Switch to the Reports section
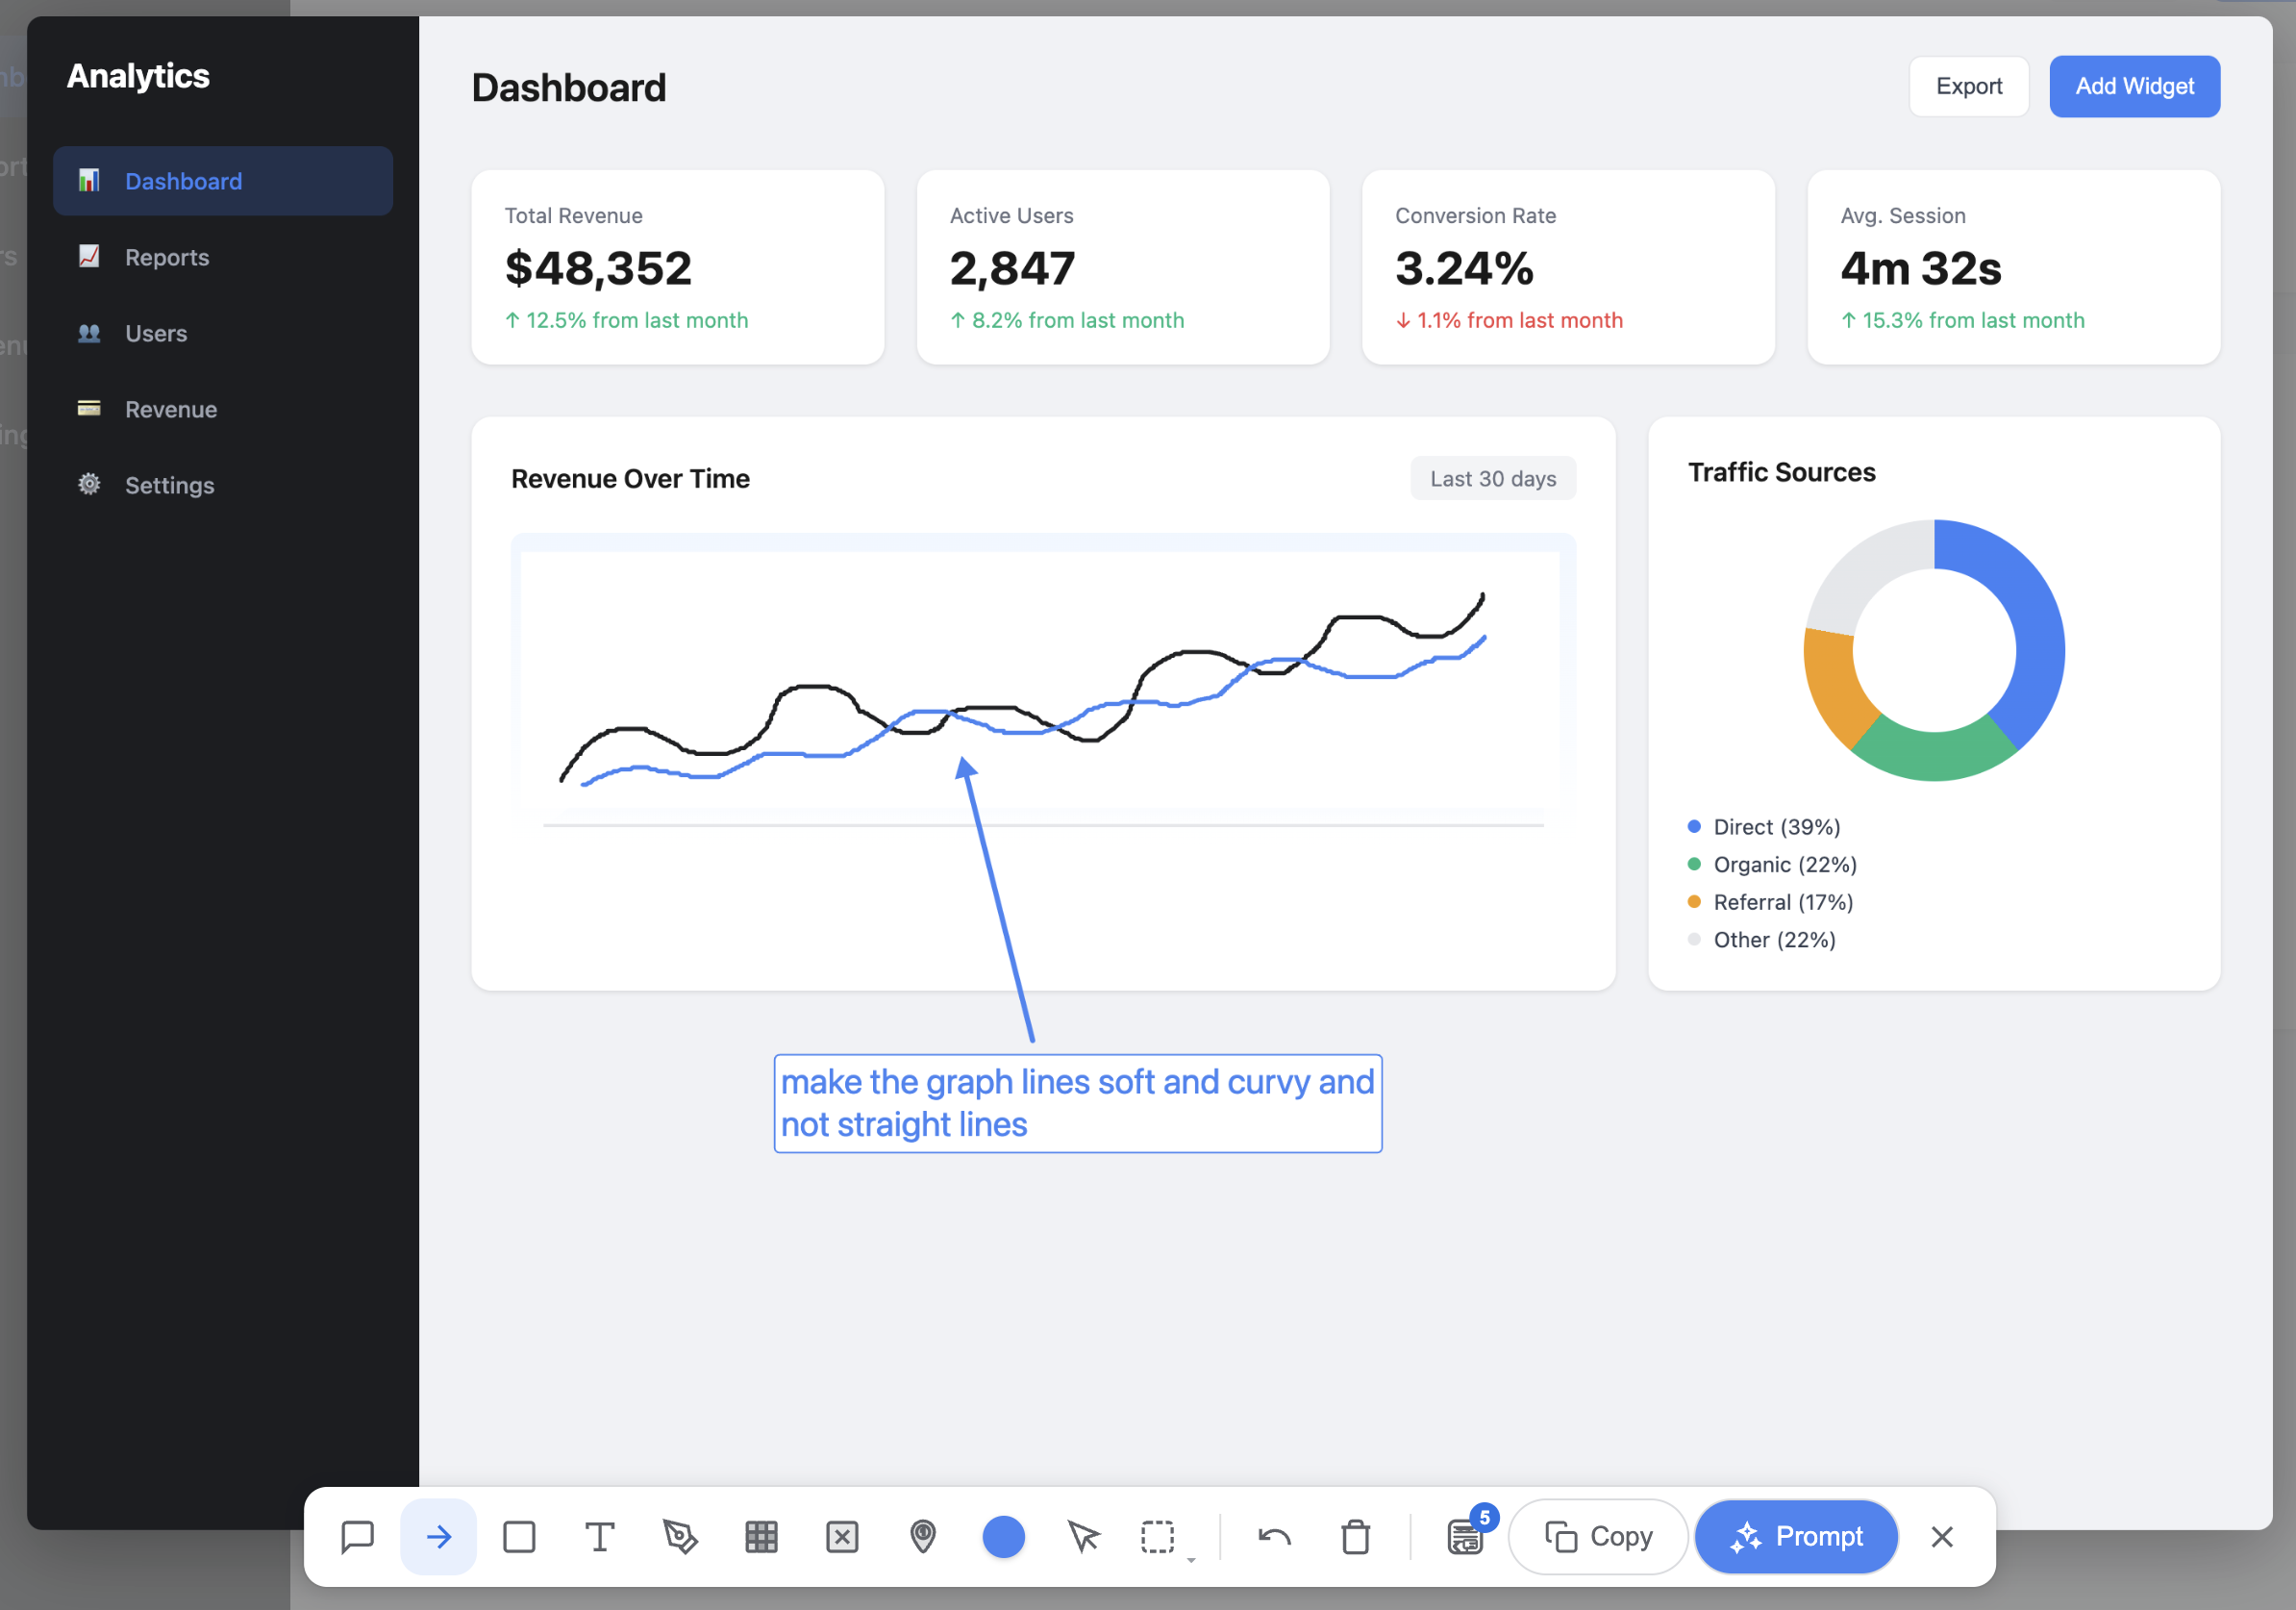 pyautogui.click(x=167, y=257)
